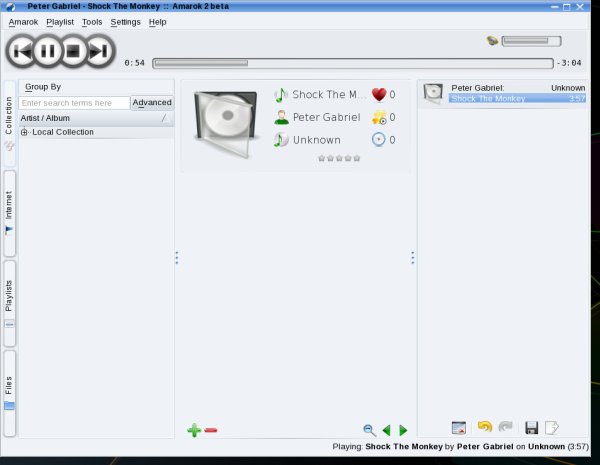Export the playlist document icon

(x=552, y=427)
